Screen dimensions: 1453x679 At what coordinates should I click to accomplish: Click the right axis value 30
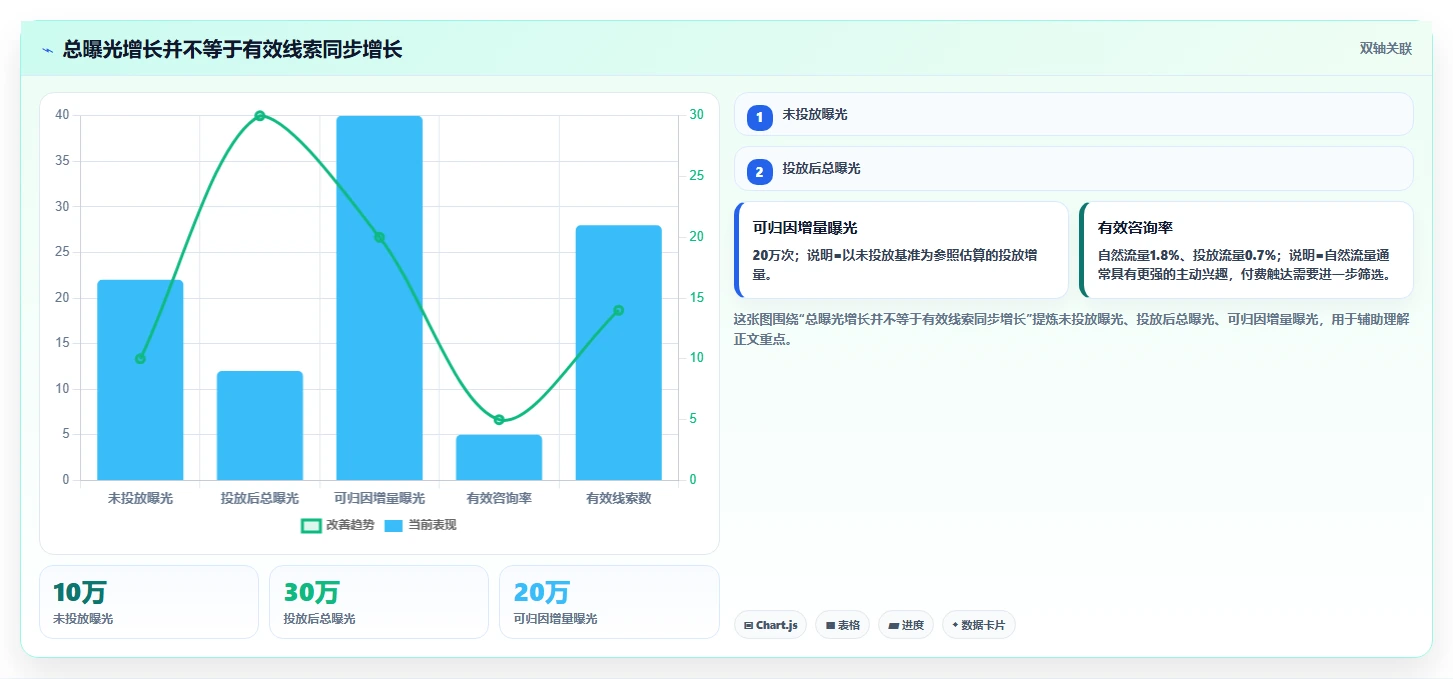tap(696, 115)
